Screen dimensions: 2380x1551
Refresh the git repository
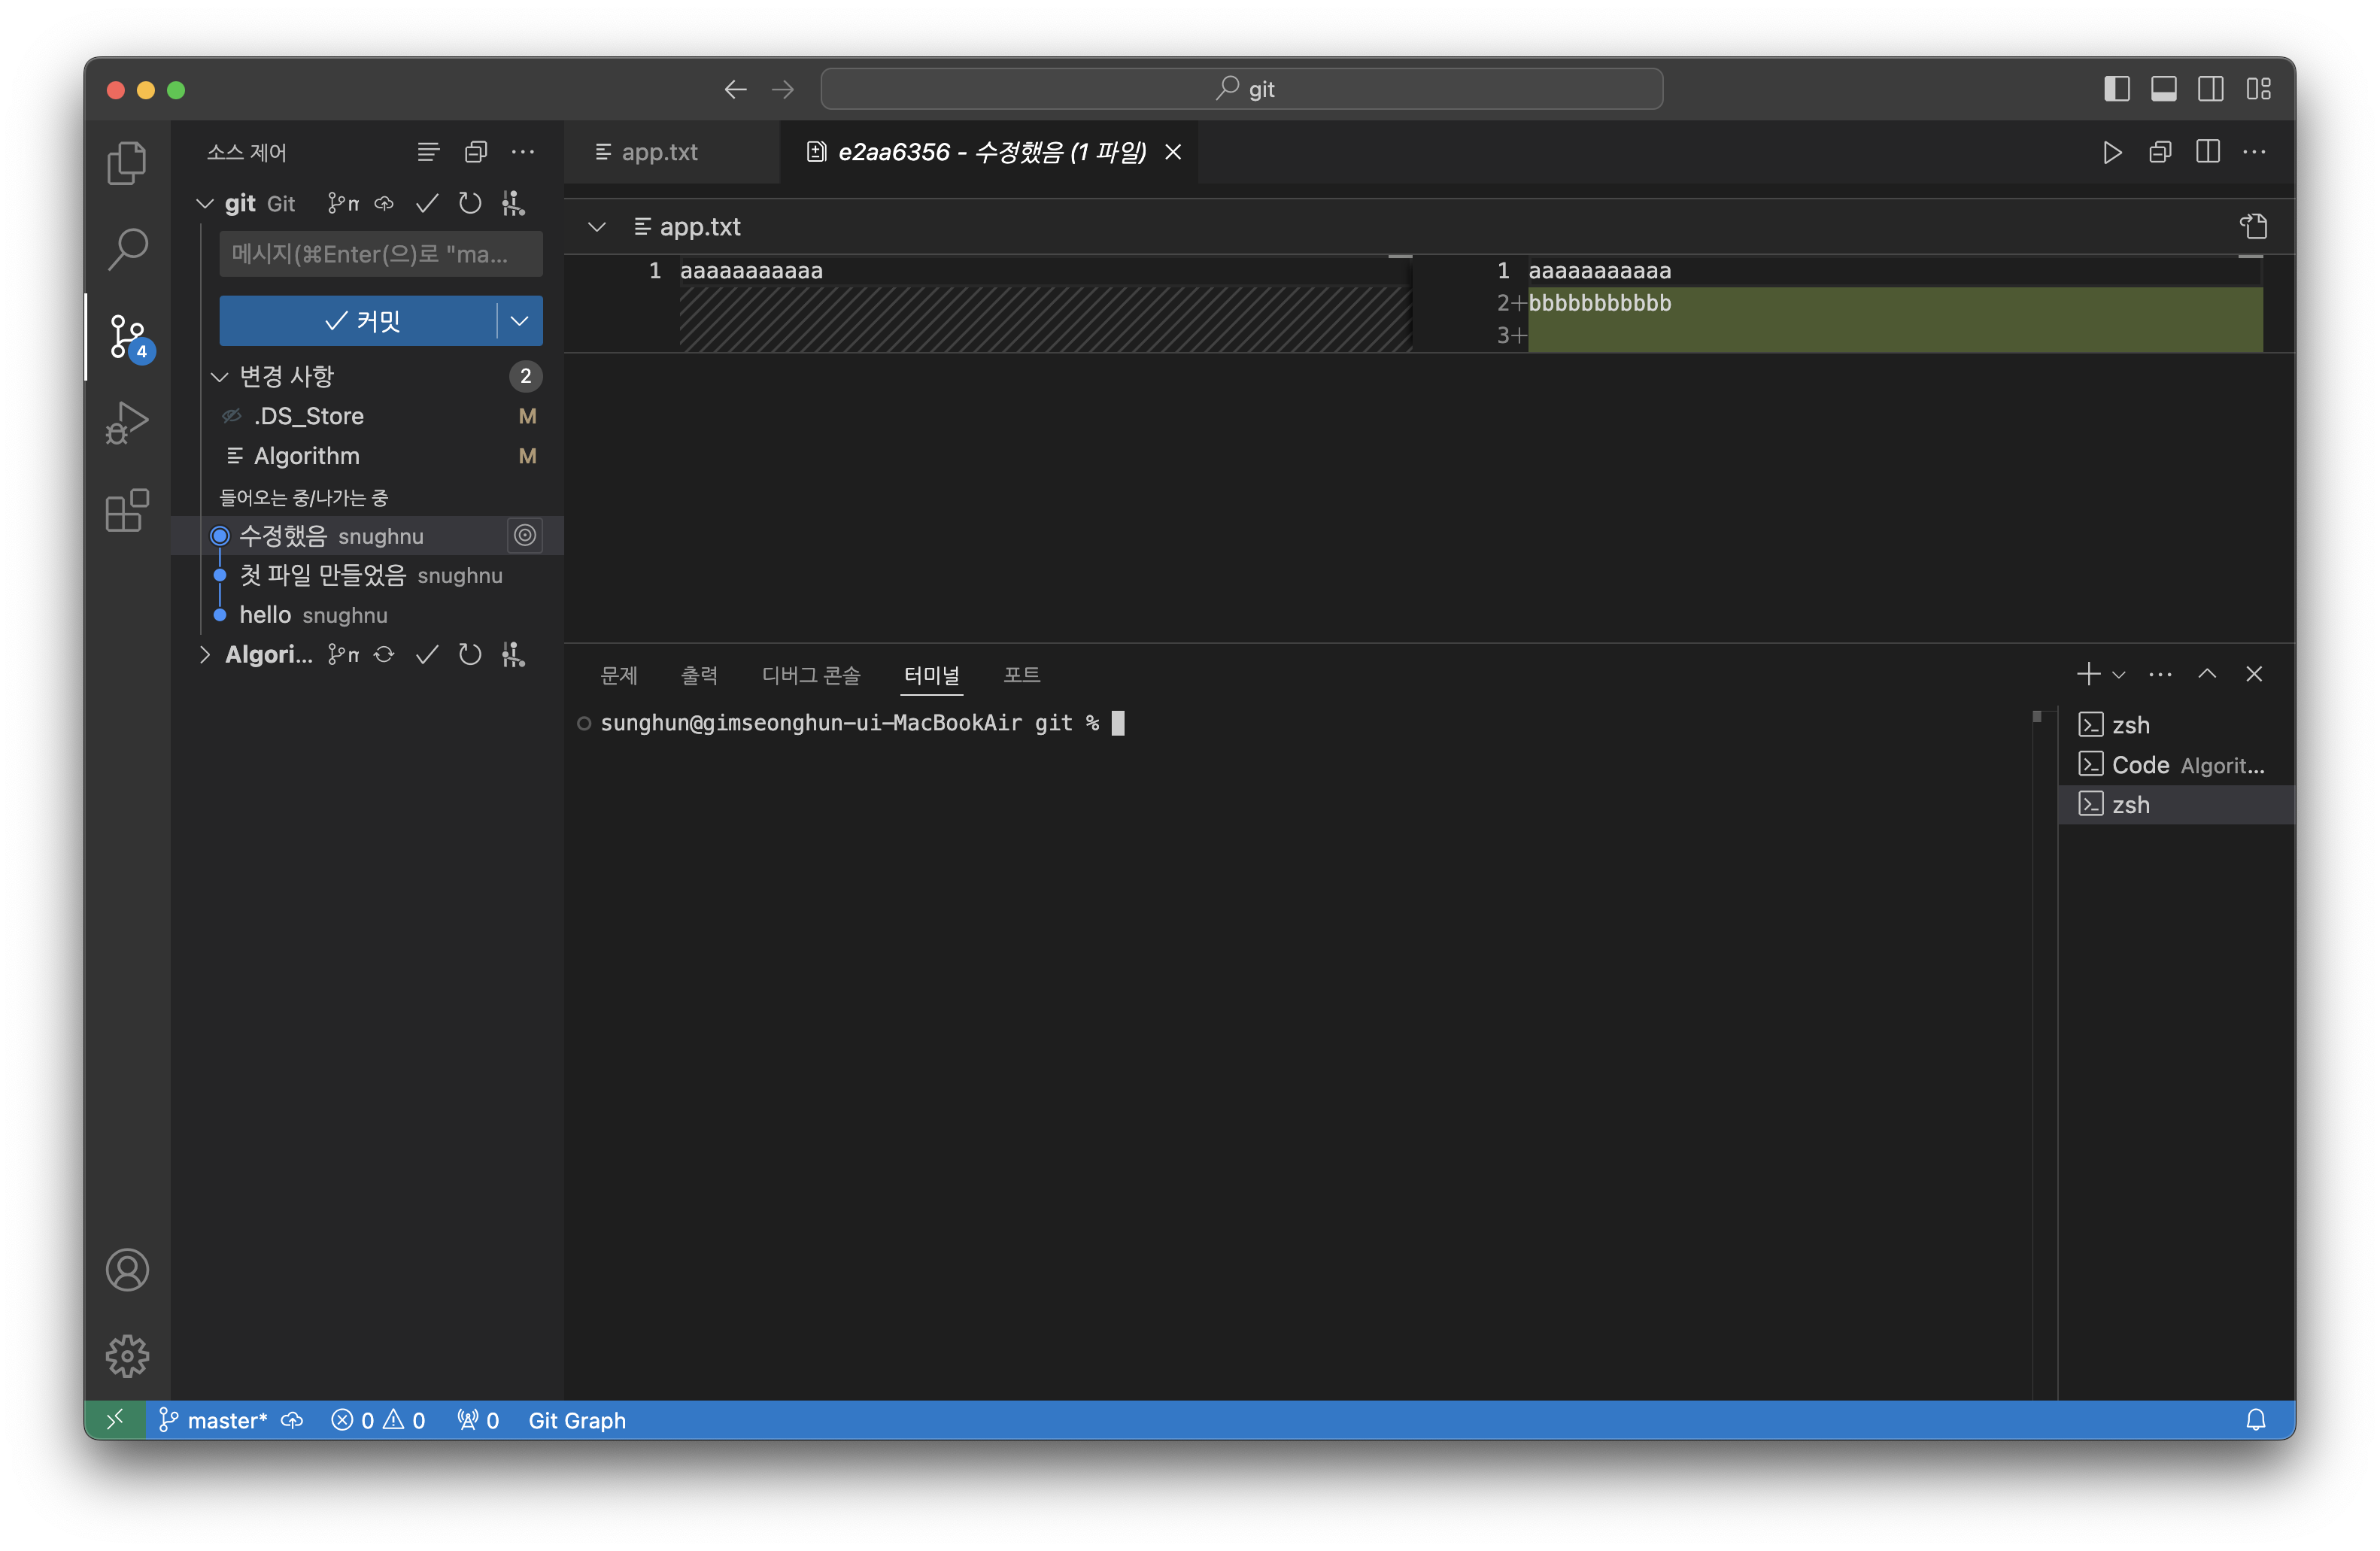(469, 204)
